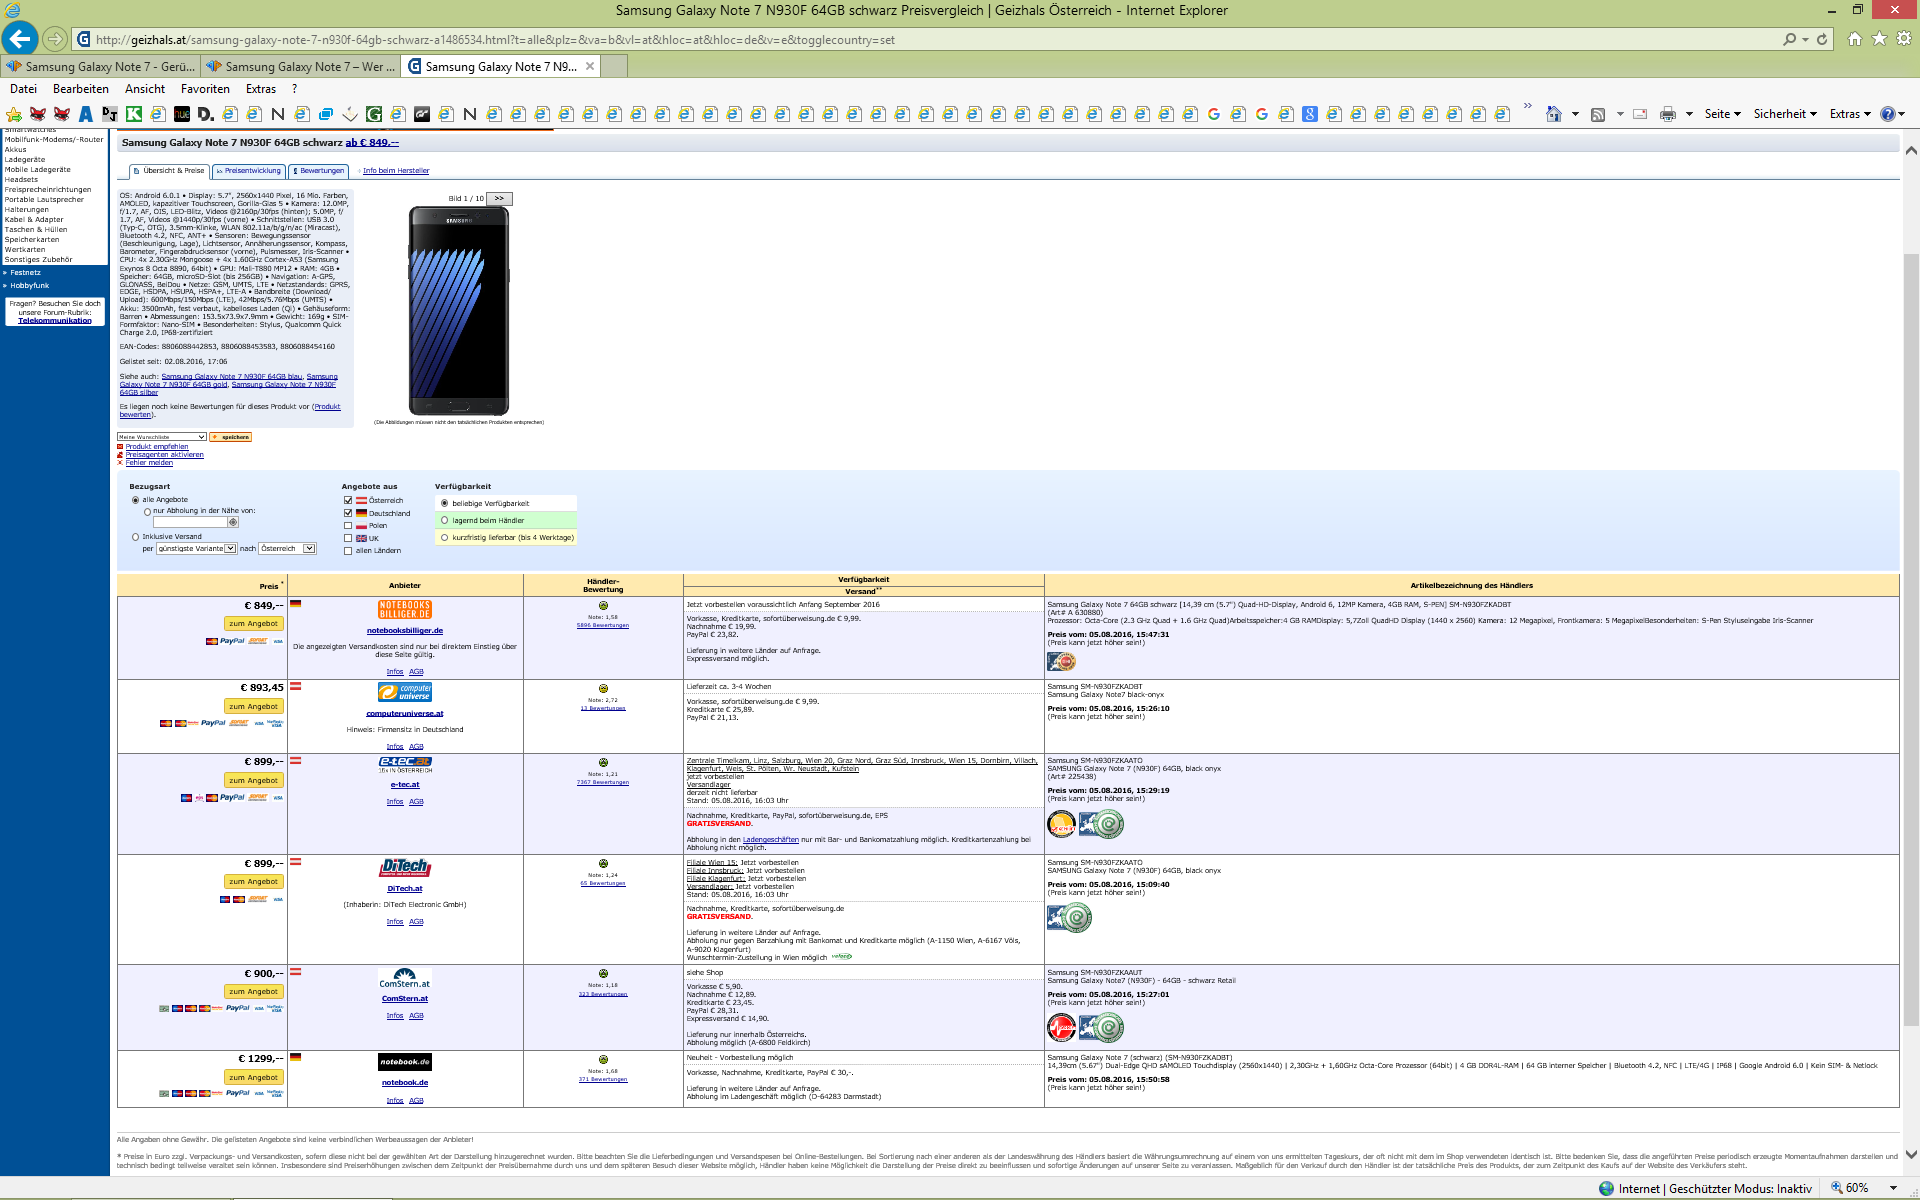Click the e-tec.at shop logo
This screenshot has height=1200, width=1920.
[405, 764]
